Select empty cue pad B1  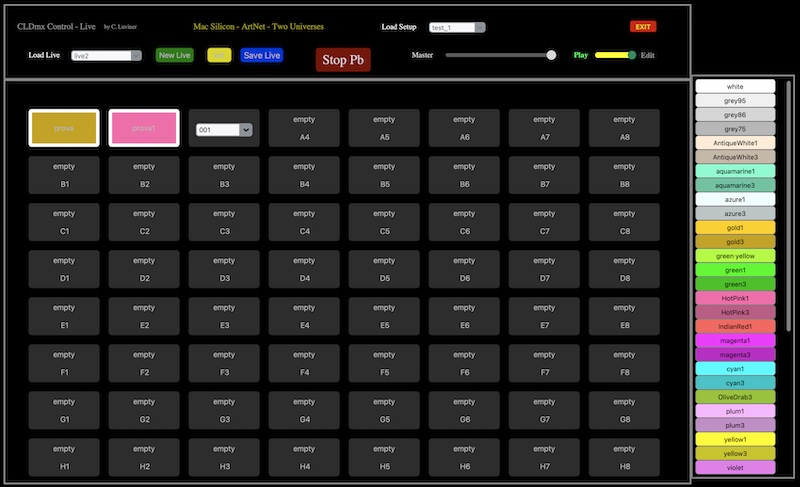64,175
